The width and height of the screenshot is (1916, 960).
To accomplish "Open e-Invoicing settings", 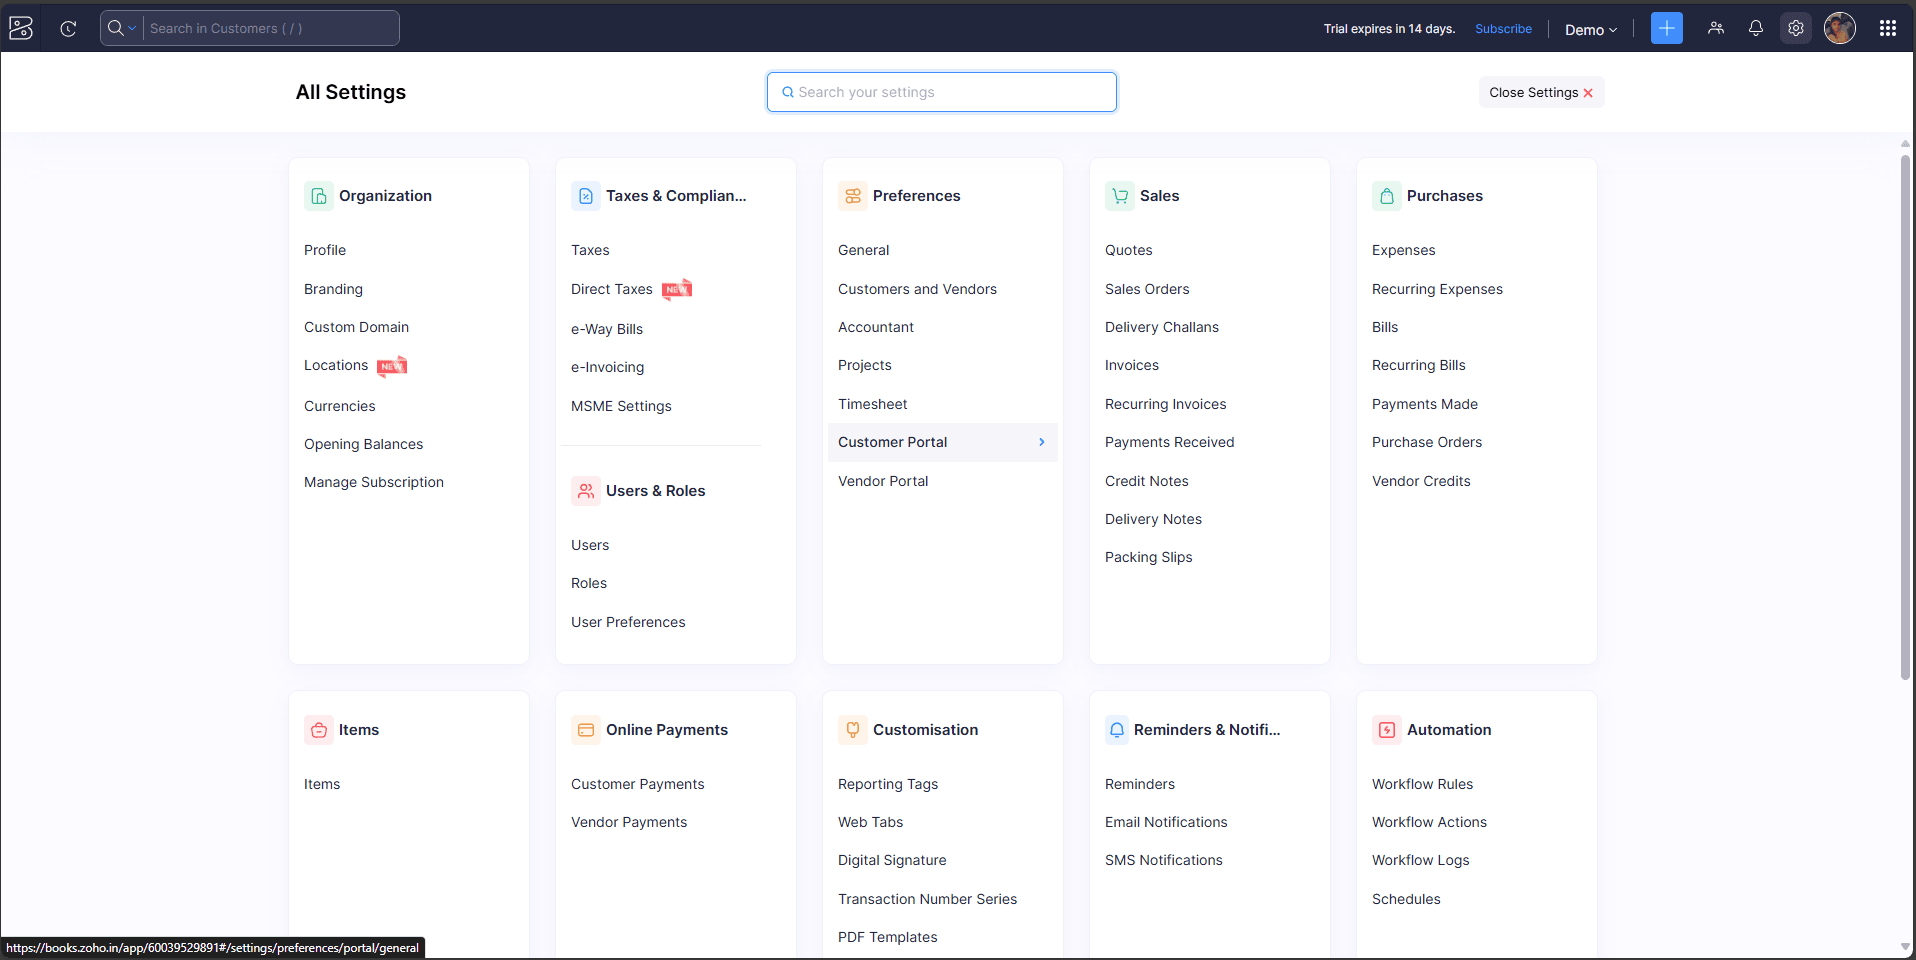I will click(x=607, y=367).
